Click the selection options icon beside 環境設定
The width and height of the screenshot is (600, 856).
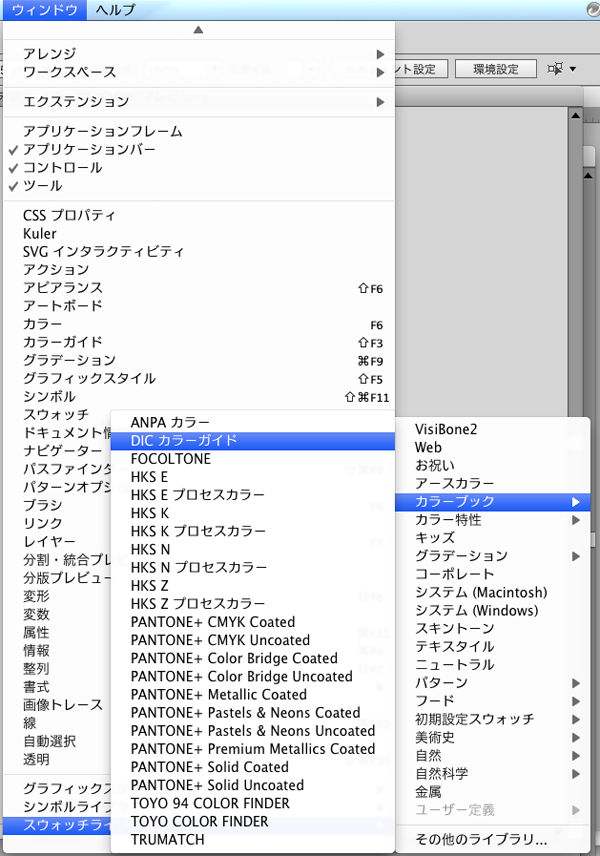click(560, 69)
